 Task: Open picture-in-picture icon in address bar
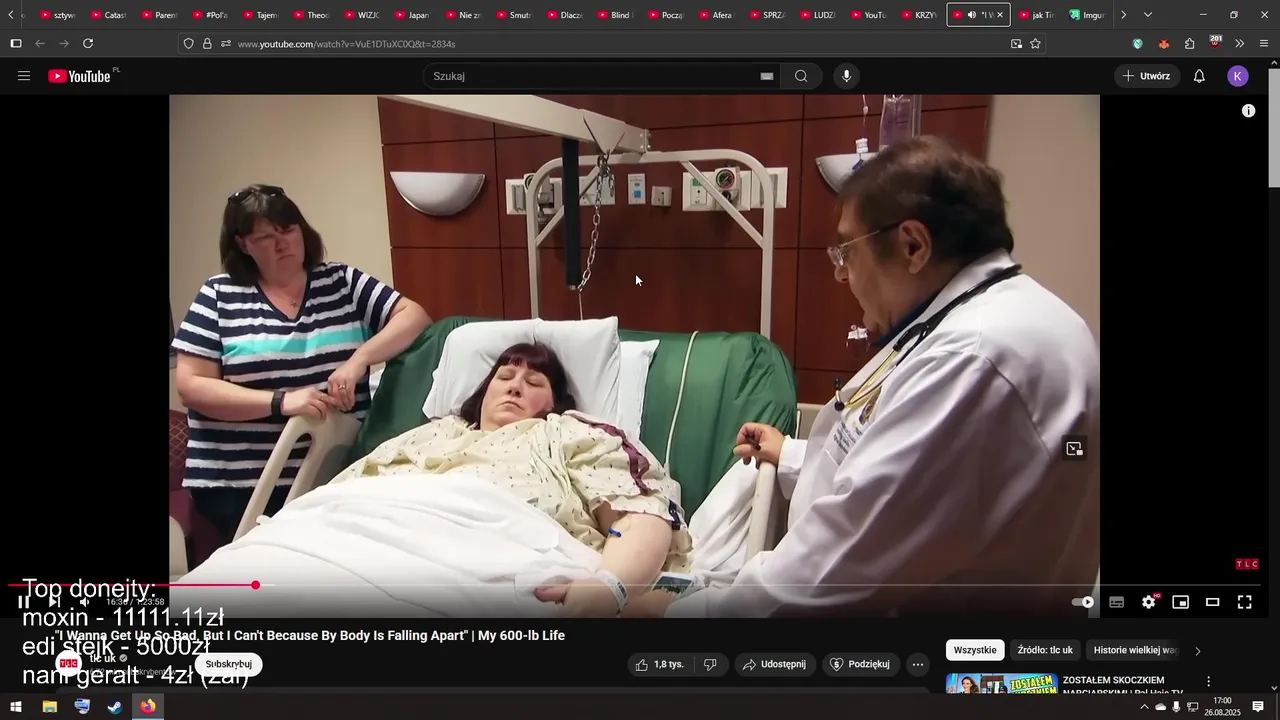coord(1016,44)
